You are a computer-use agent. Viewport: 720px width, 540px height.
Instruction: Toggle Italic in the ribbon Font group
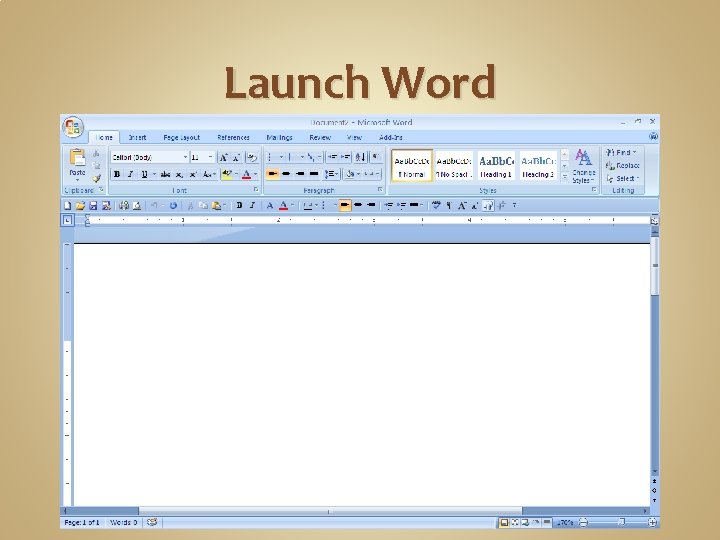(x=130, y=174)
